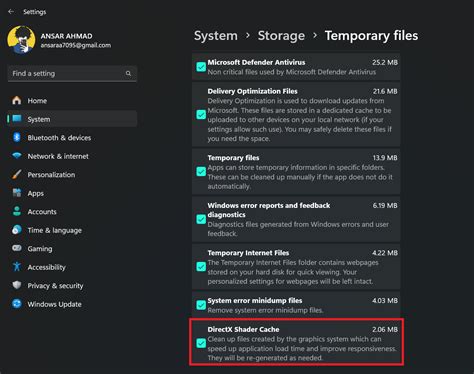Image resolution: width=474 pixels, height=374 pixels.
Task: Click the 4.03 MB size value
Action: (385, 301)
